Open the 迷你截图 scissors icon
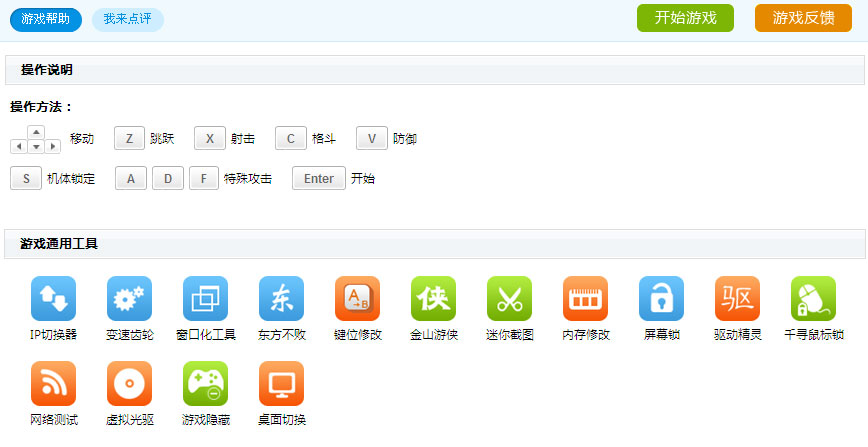The height and width of the screenshot is (447, 868). click(x=509, y=299)
